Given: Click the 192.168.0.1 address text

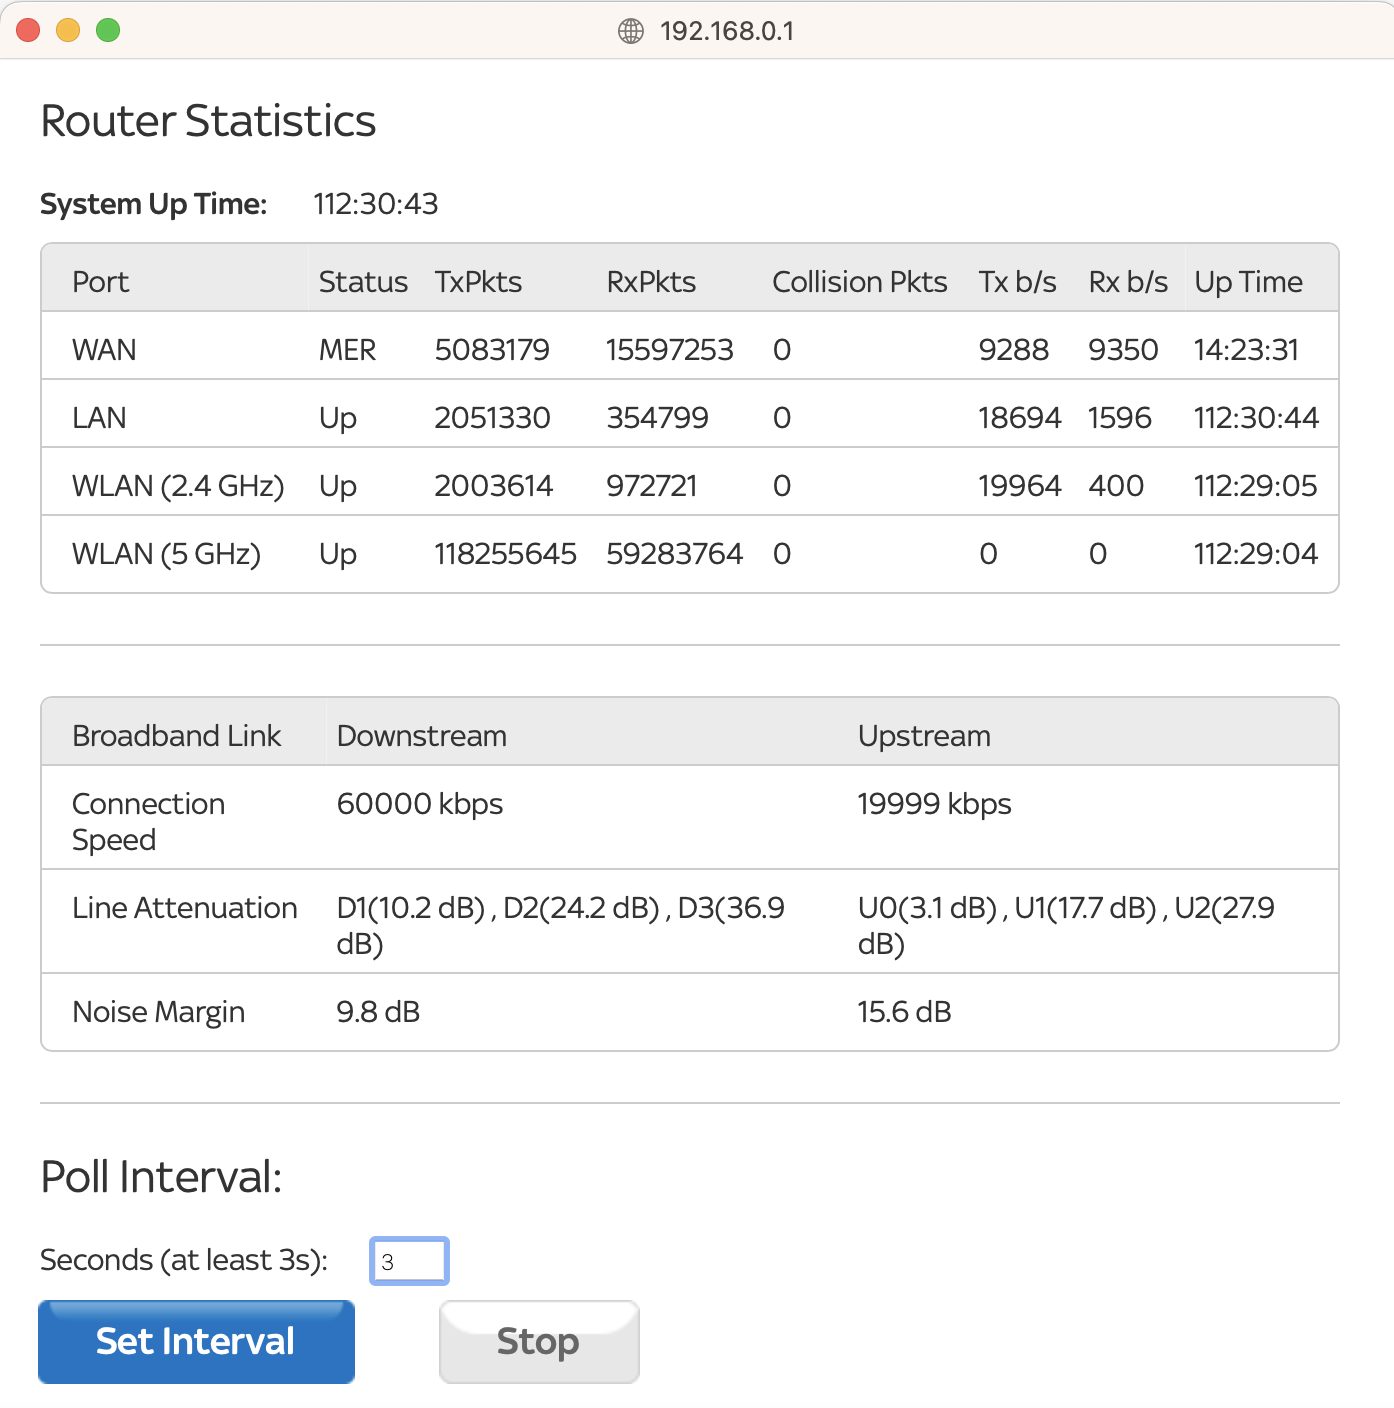Looking at the screenshot, I should point(726,31).
